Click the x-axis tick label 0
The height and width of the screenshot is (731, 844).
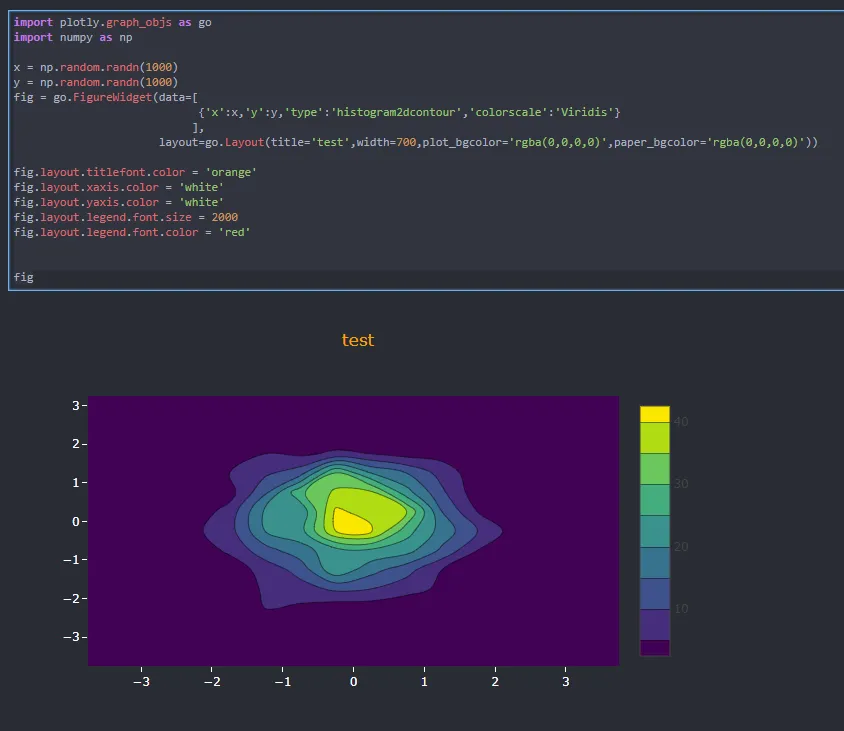click(353, 682)
